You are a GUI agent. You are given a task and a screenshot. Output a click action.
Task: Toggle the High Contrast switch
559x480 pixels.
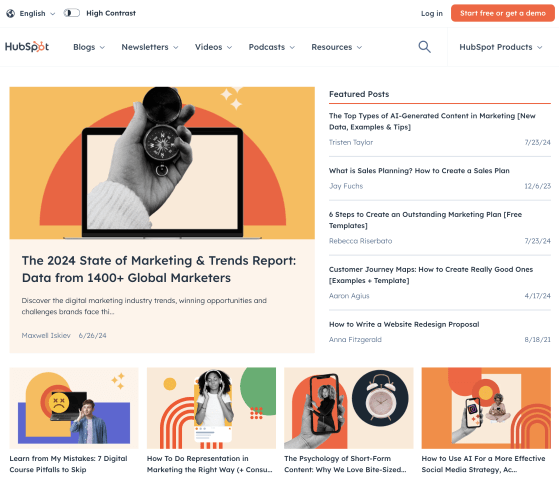(x=71, y=13)
